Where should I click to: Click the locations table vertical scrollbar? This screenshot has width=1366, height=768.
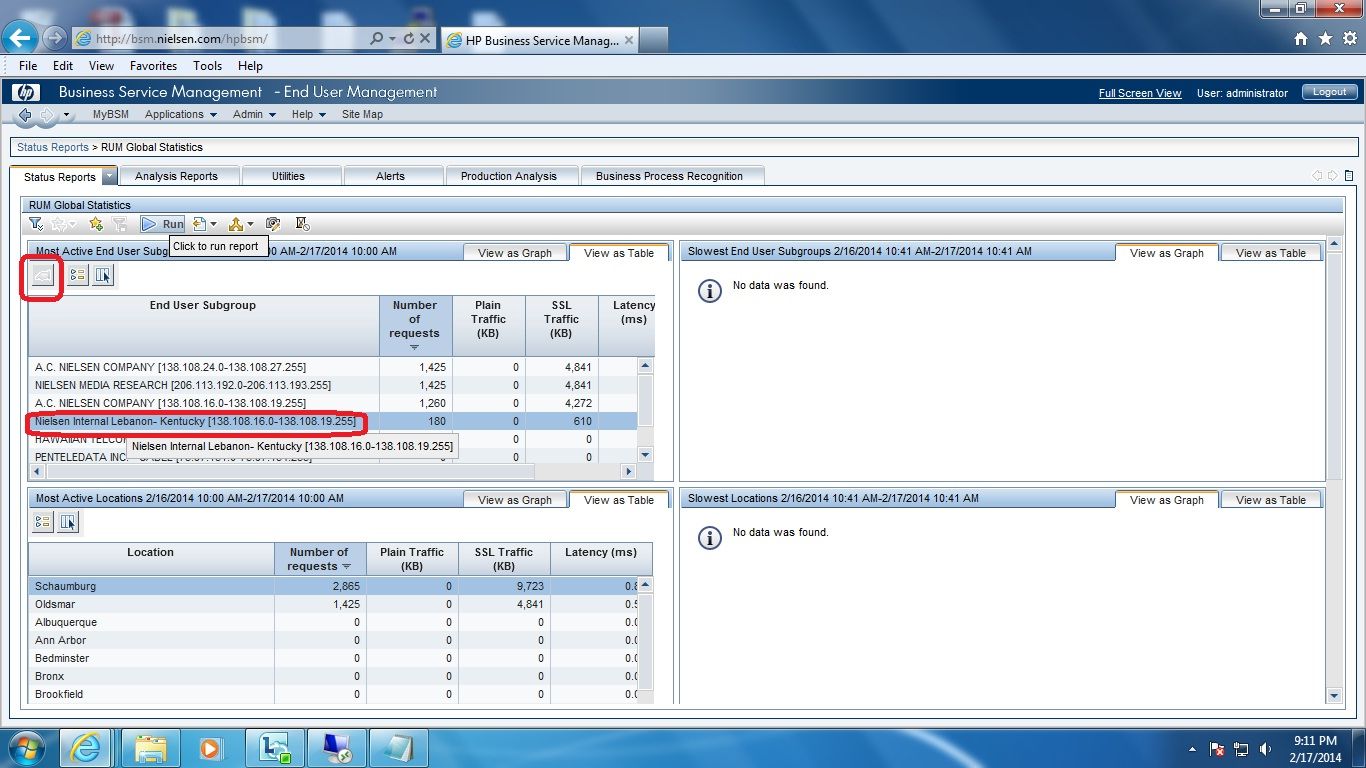coord(645,640)
